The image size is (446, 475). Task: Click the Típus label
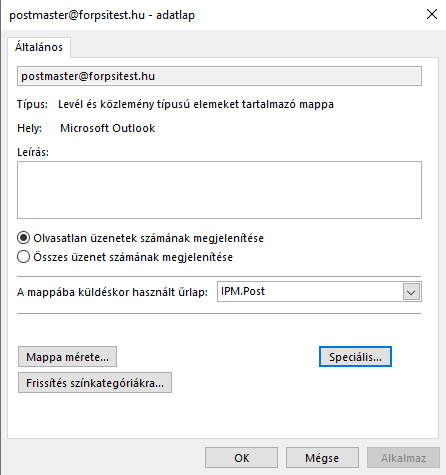point(32,104)
